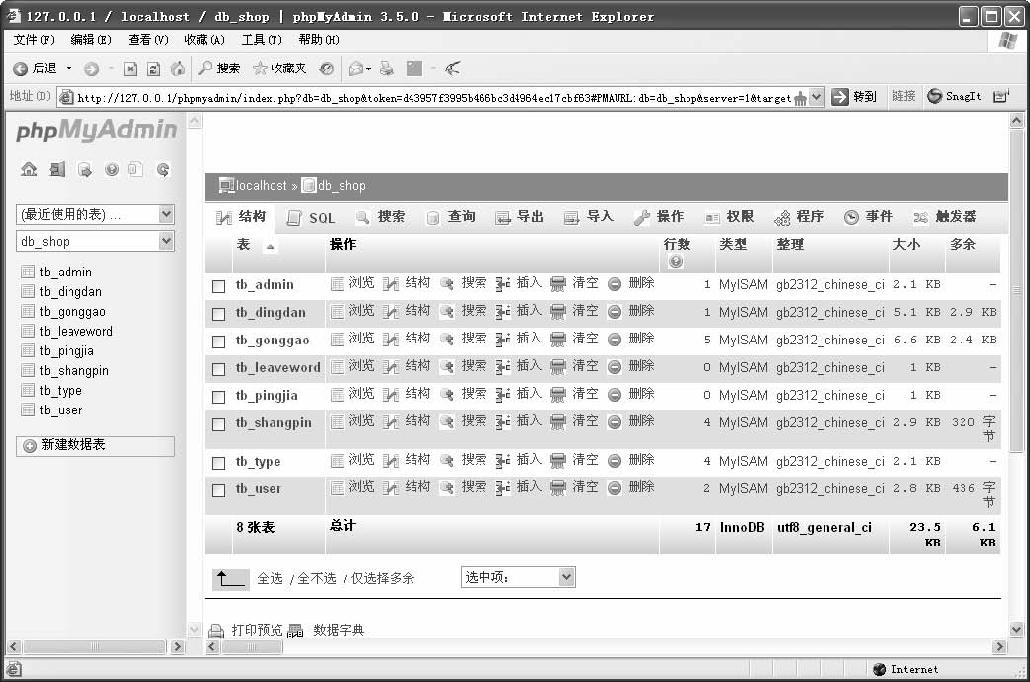Click tb_admin table icon in left sidebar
The width and height of the screenshot is (1030, 682).
[x=28, y=271]
